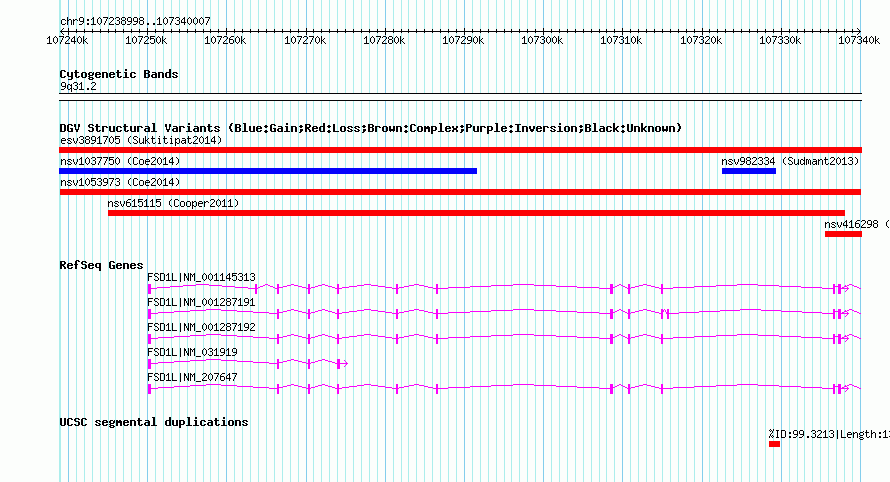
Task: Open transcript label FSD1L|NM_031919
Action: (192, 352)
